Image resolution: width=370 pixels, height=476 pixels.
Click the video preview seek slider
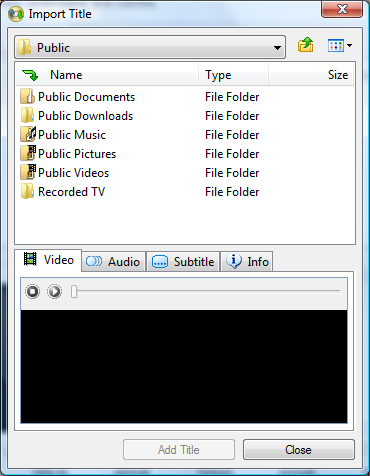click(206, 291)
